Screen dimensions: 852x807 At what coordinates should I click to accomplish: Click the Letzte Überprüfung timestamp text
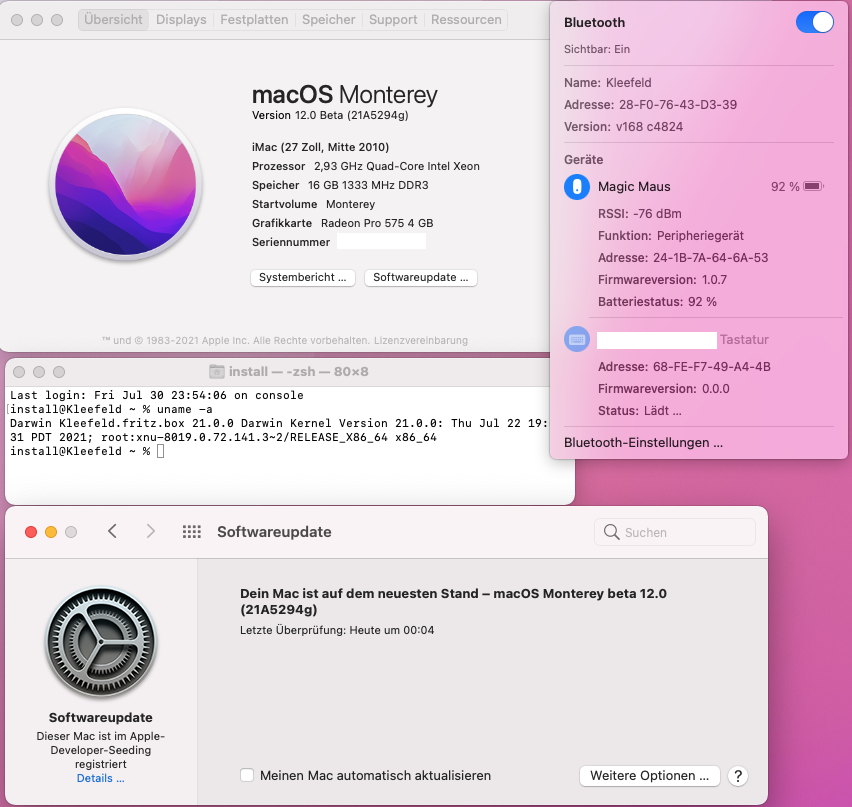coord(337,630)
